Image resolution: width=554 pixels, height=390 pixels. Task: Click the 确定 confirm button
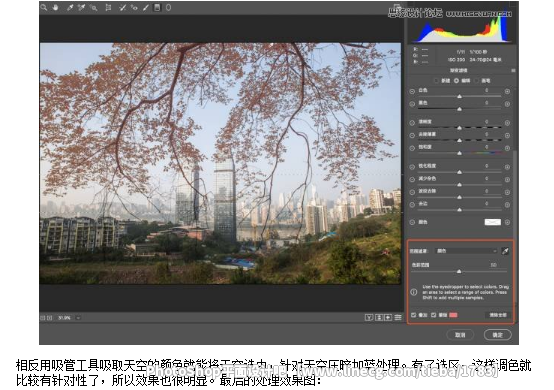click(497, 335)
